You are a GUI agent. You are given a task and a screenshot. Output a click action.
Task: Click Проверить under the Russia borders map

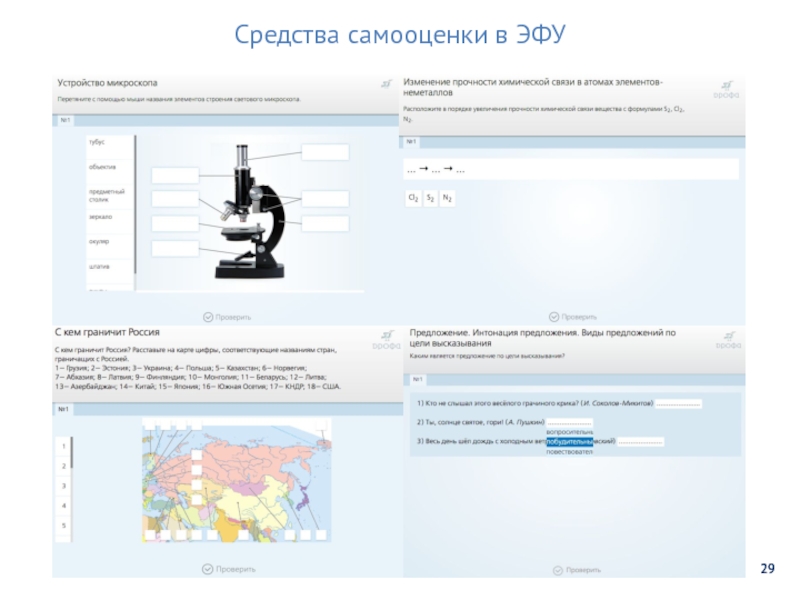point(235,569)
